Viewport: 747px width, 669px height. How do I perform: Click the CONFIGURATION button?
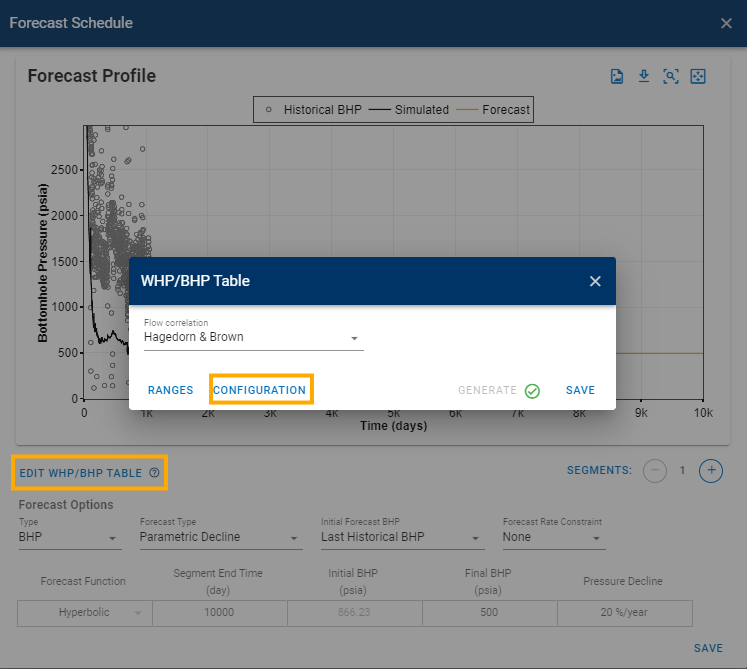coord(260,390)
